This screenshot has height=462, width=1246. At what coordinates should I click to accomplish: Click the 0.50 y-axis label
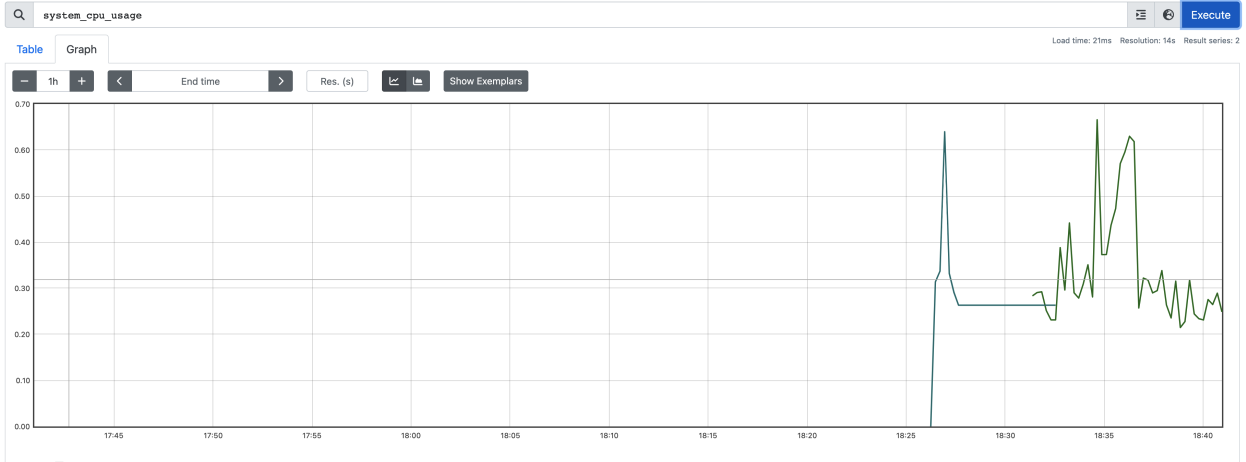tap(22, 196)
